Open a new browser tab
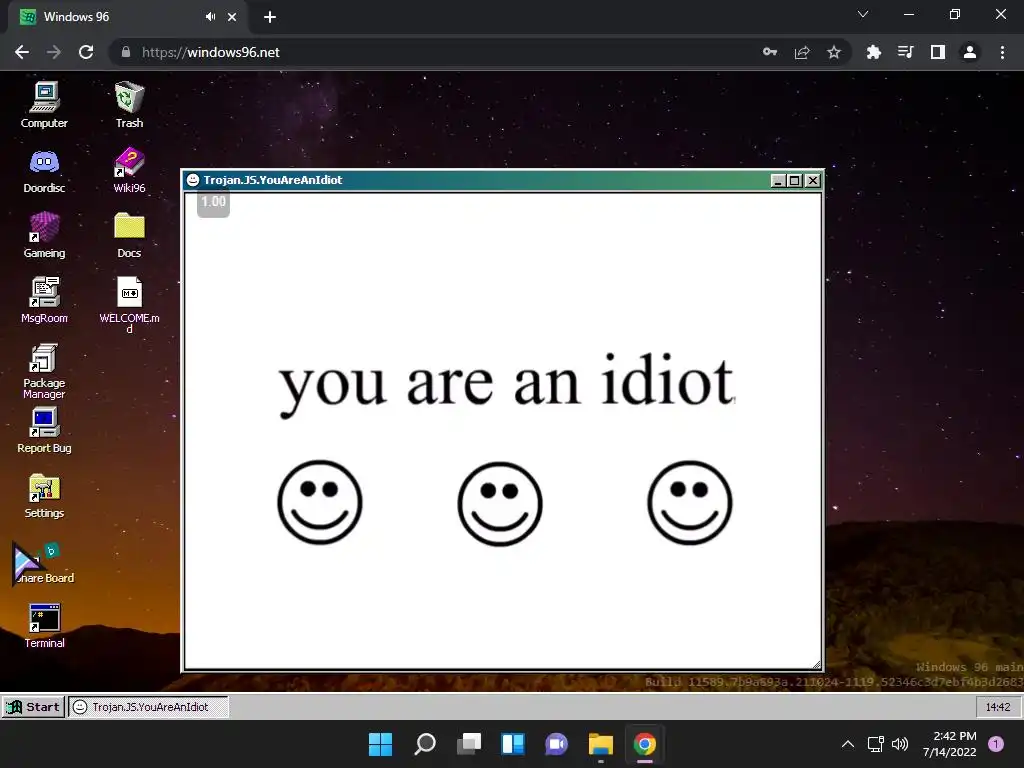Image resolution: width=1024 pixels, height=768 pixels. tap(270, 17)
